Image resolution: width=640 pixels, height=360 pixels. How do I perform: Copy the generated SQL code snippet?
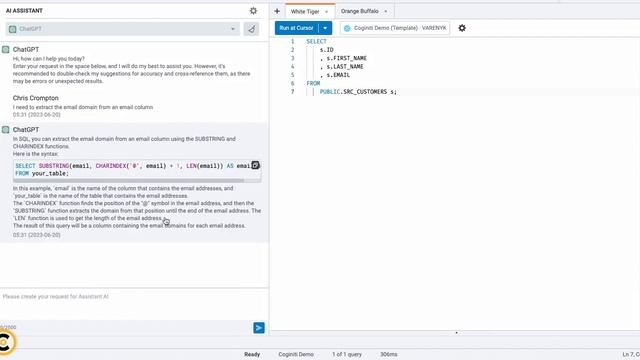click(x=255, y=165)
